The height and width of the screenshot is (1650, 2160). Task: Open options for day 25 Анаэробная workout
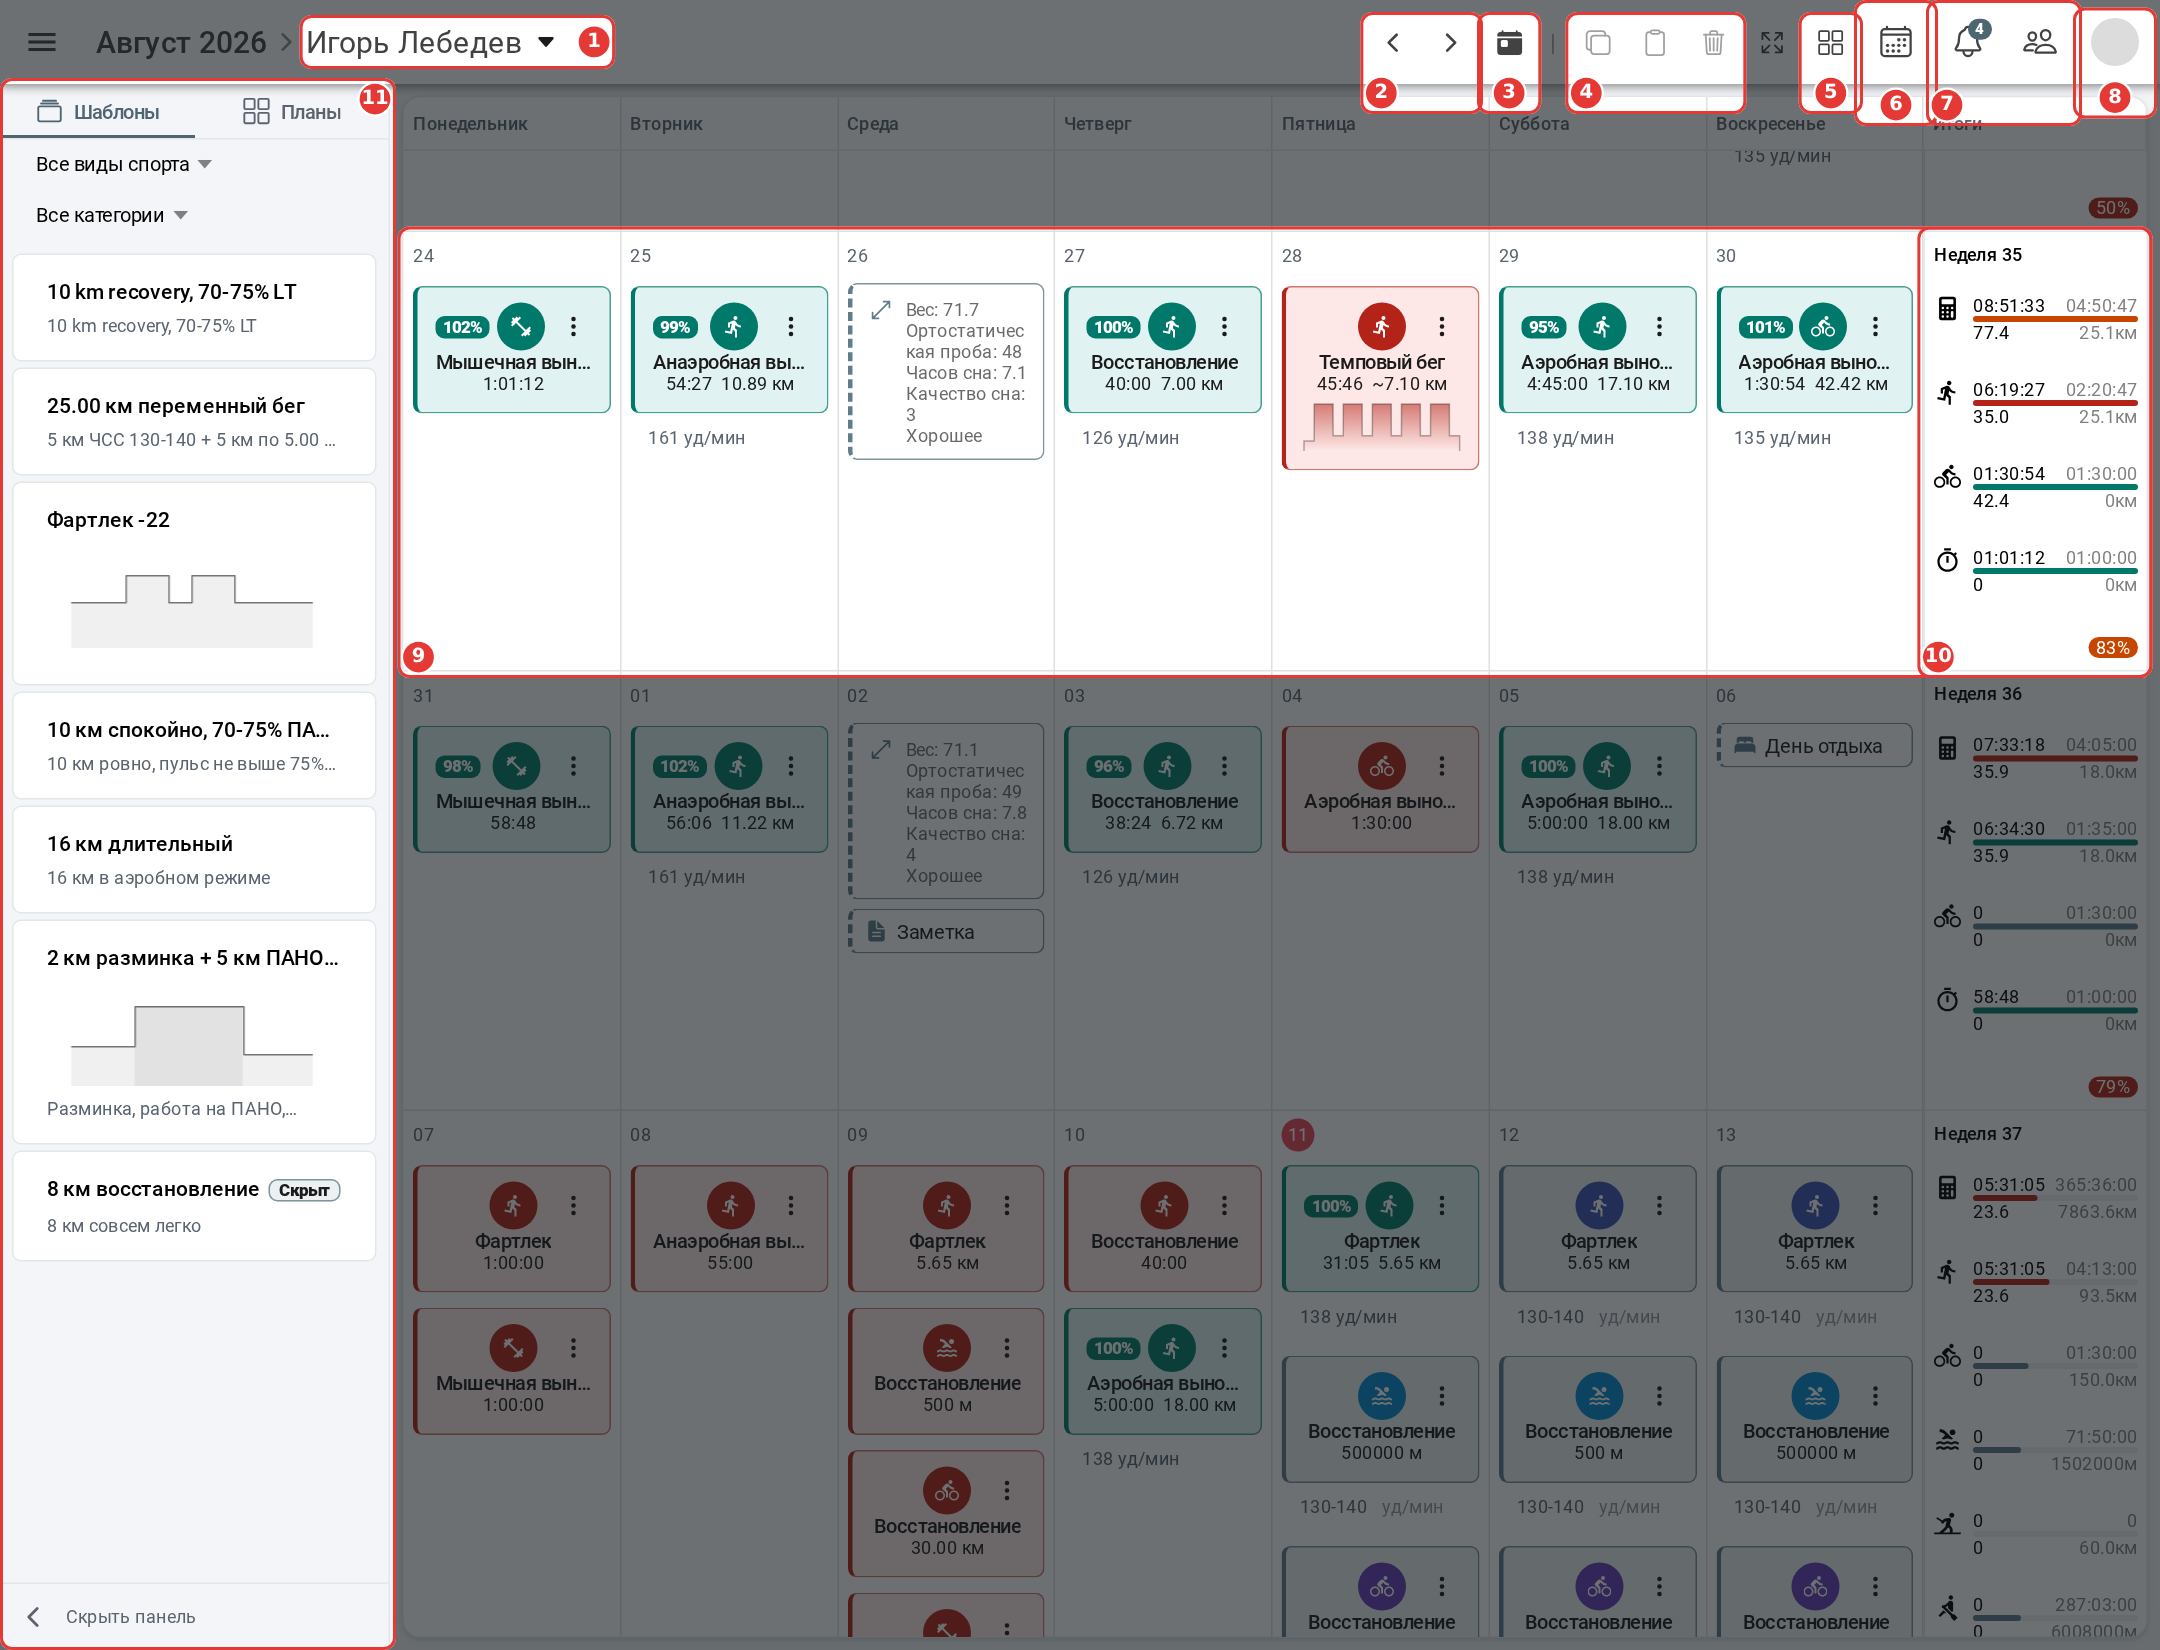pyautogui.click(x=790, y=326)
